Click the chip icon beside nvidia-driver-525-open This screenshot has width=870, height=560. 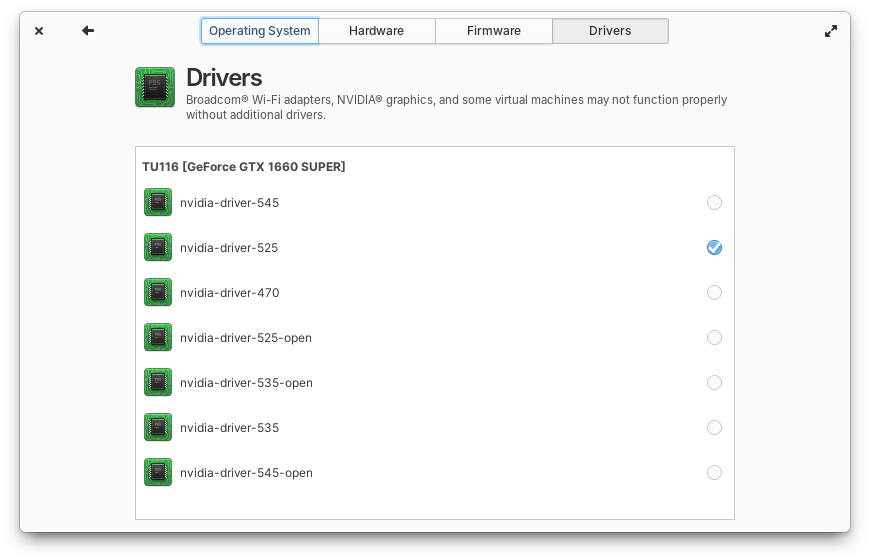click(x=158, y=337)
